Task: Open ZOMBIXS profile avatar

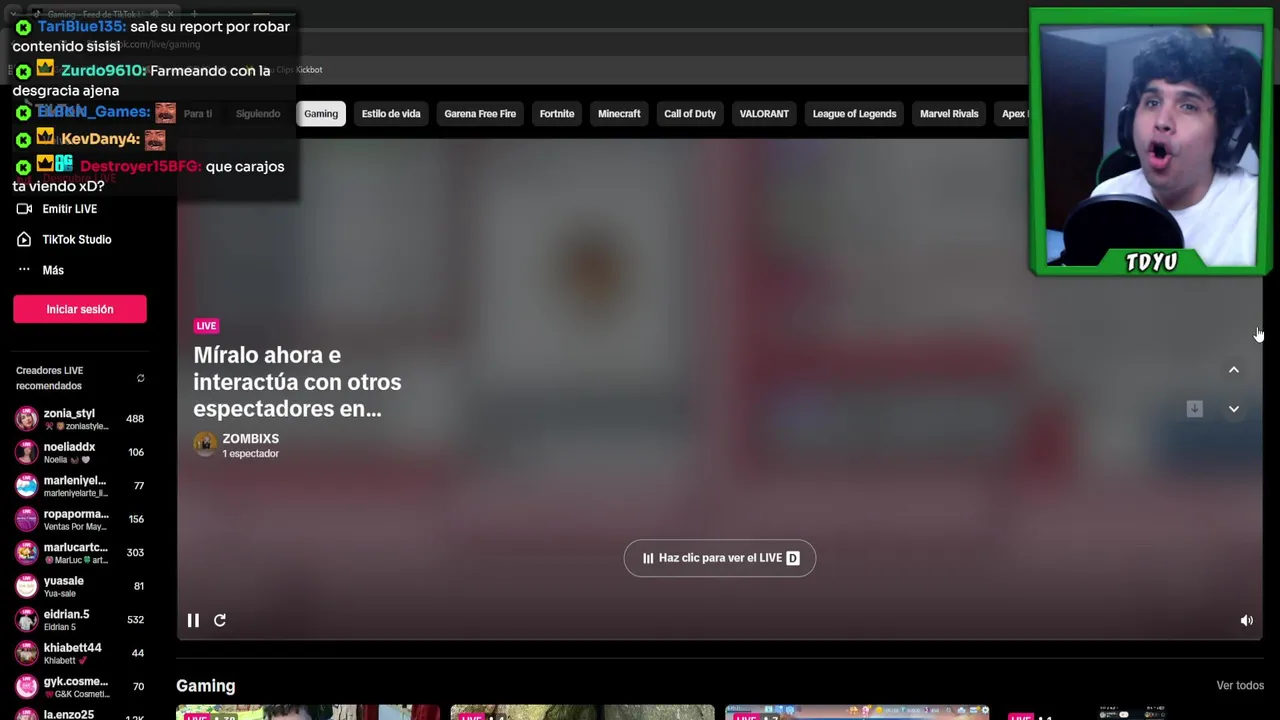Action: (x=205, y=445)
